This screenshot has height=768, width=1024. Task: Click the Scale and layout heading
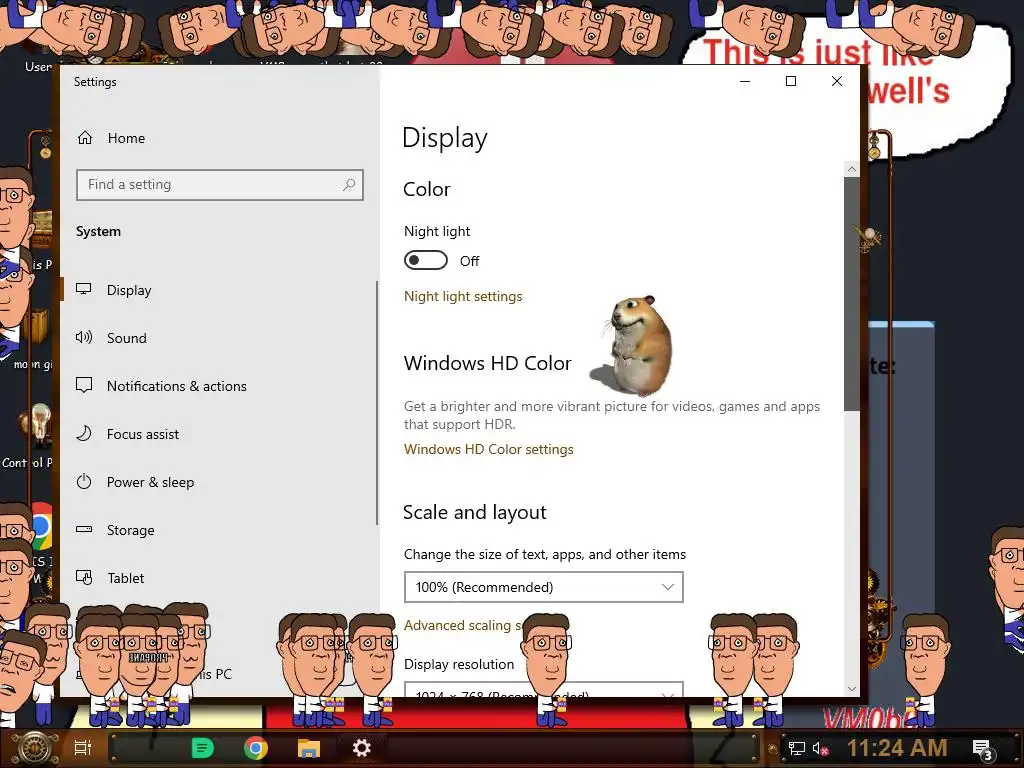coord(474,512)
